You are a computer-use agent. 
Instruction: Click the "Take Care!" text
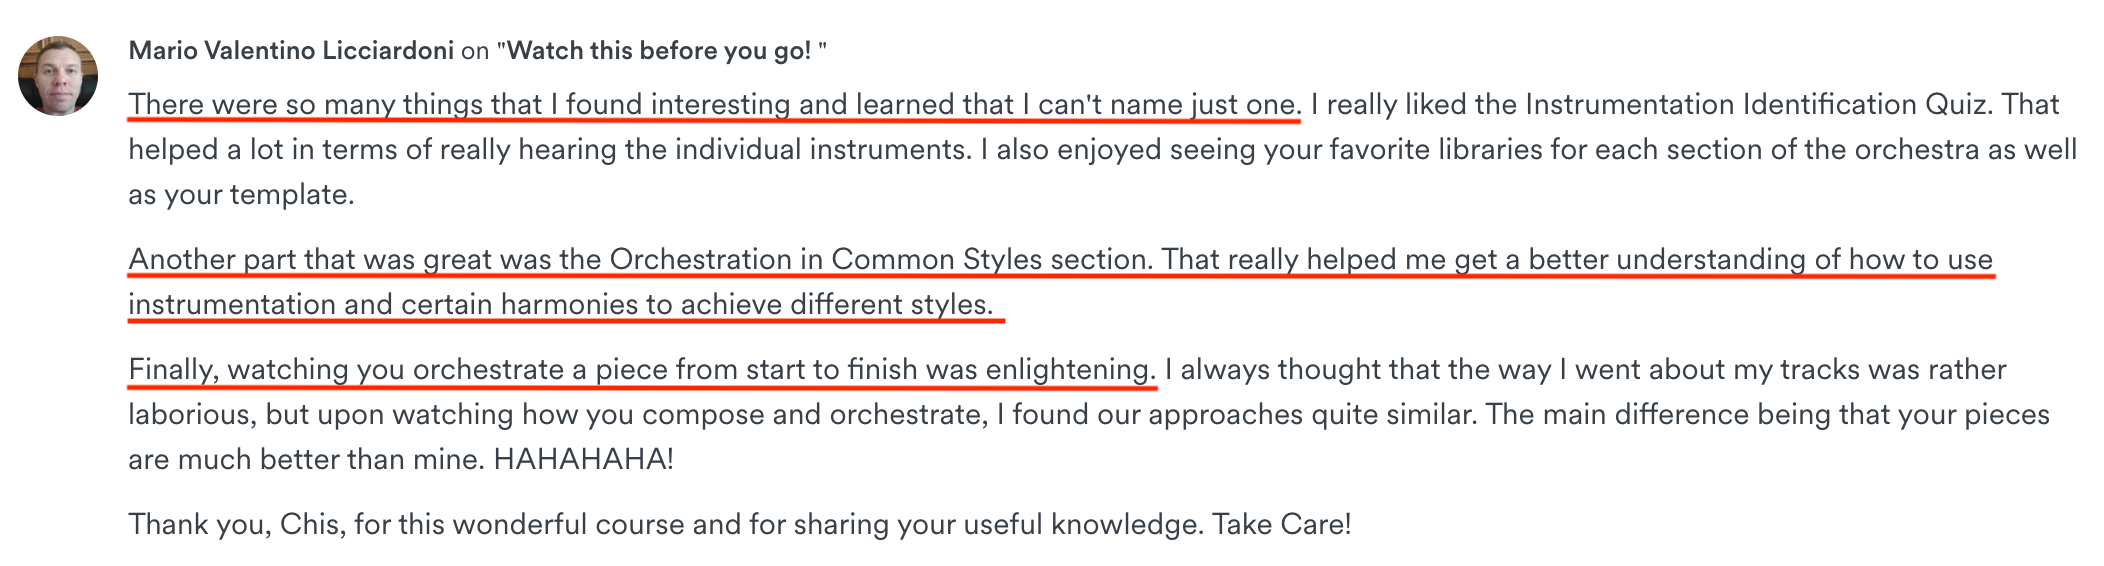click(1282, 525)
